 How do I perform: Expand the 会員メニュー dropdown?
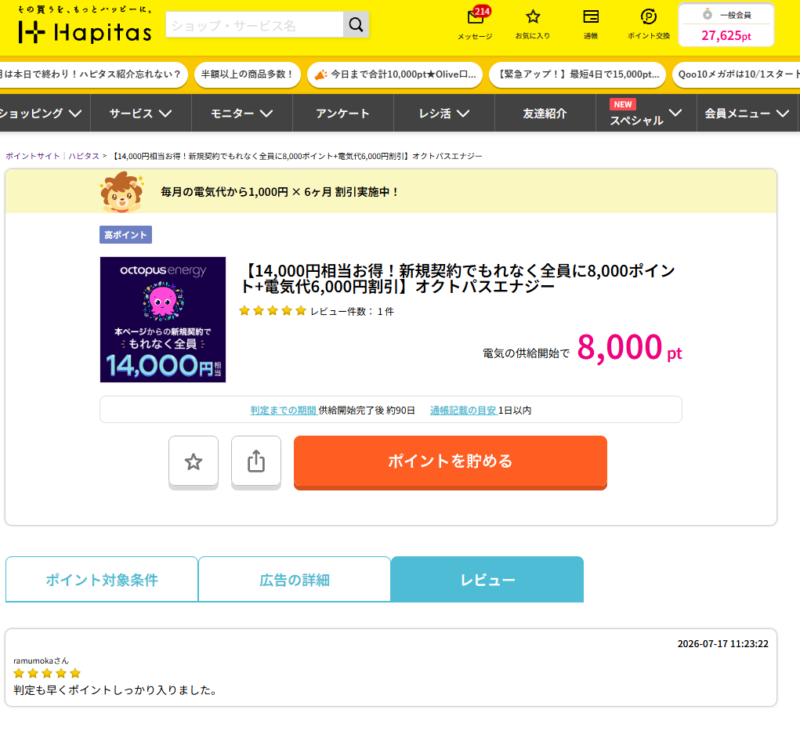pyautogui.click(x=746, y=113)
